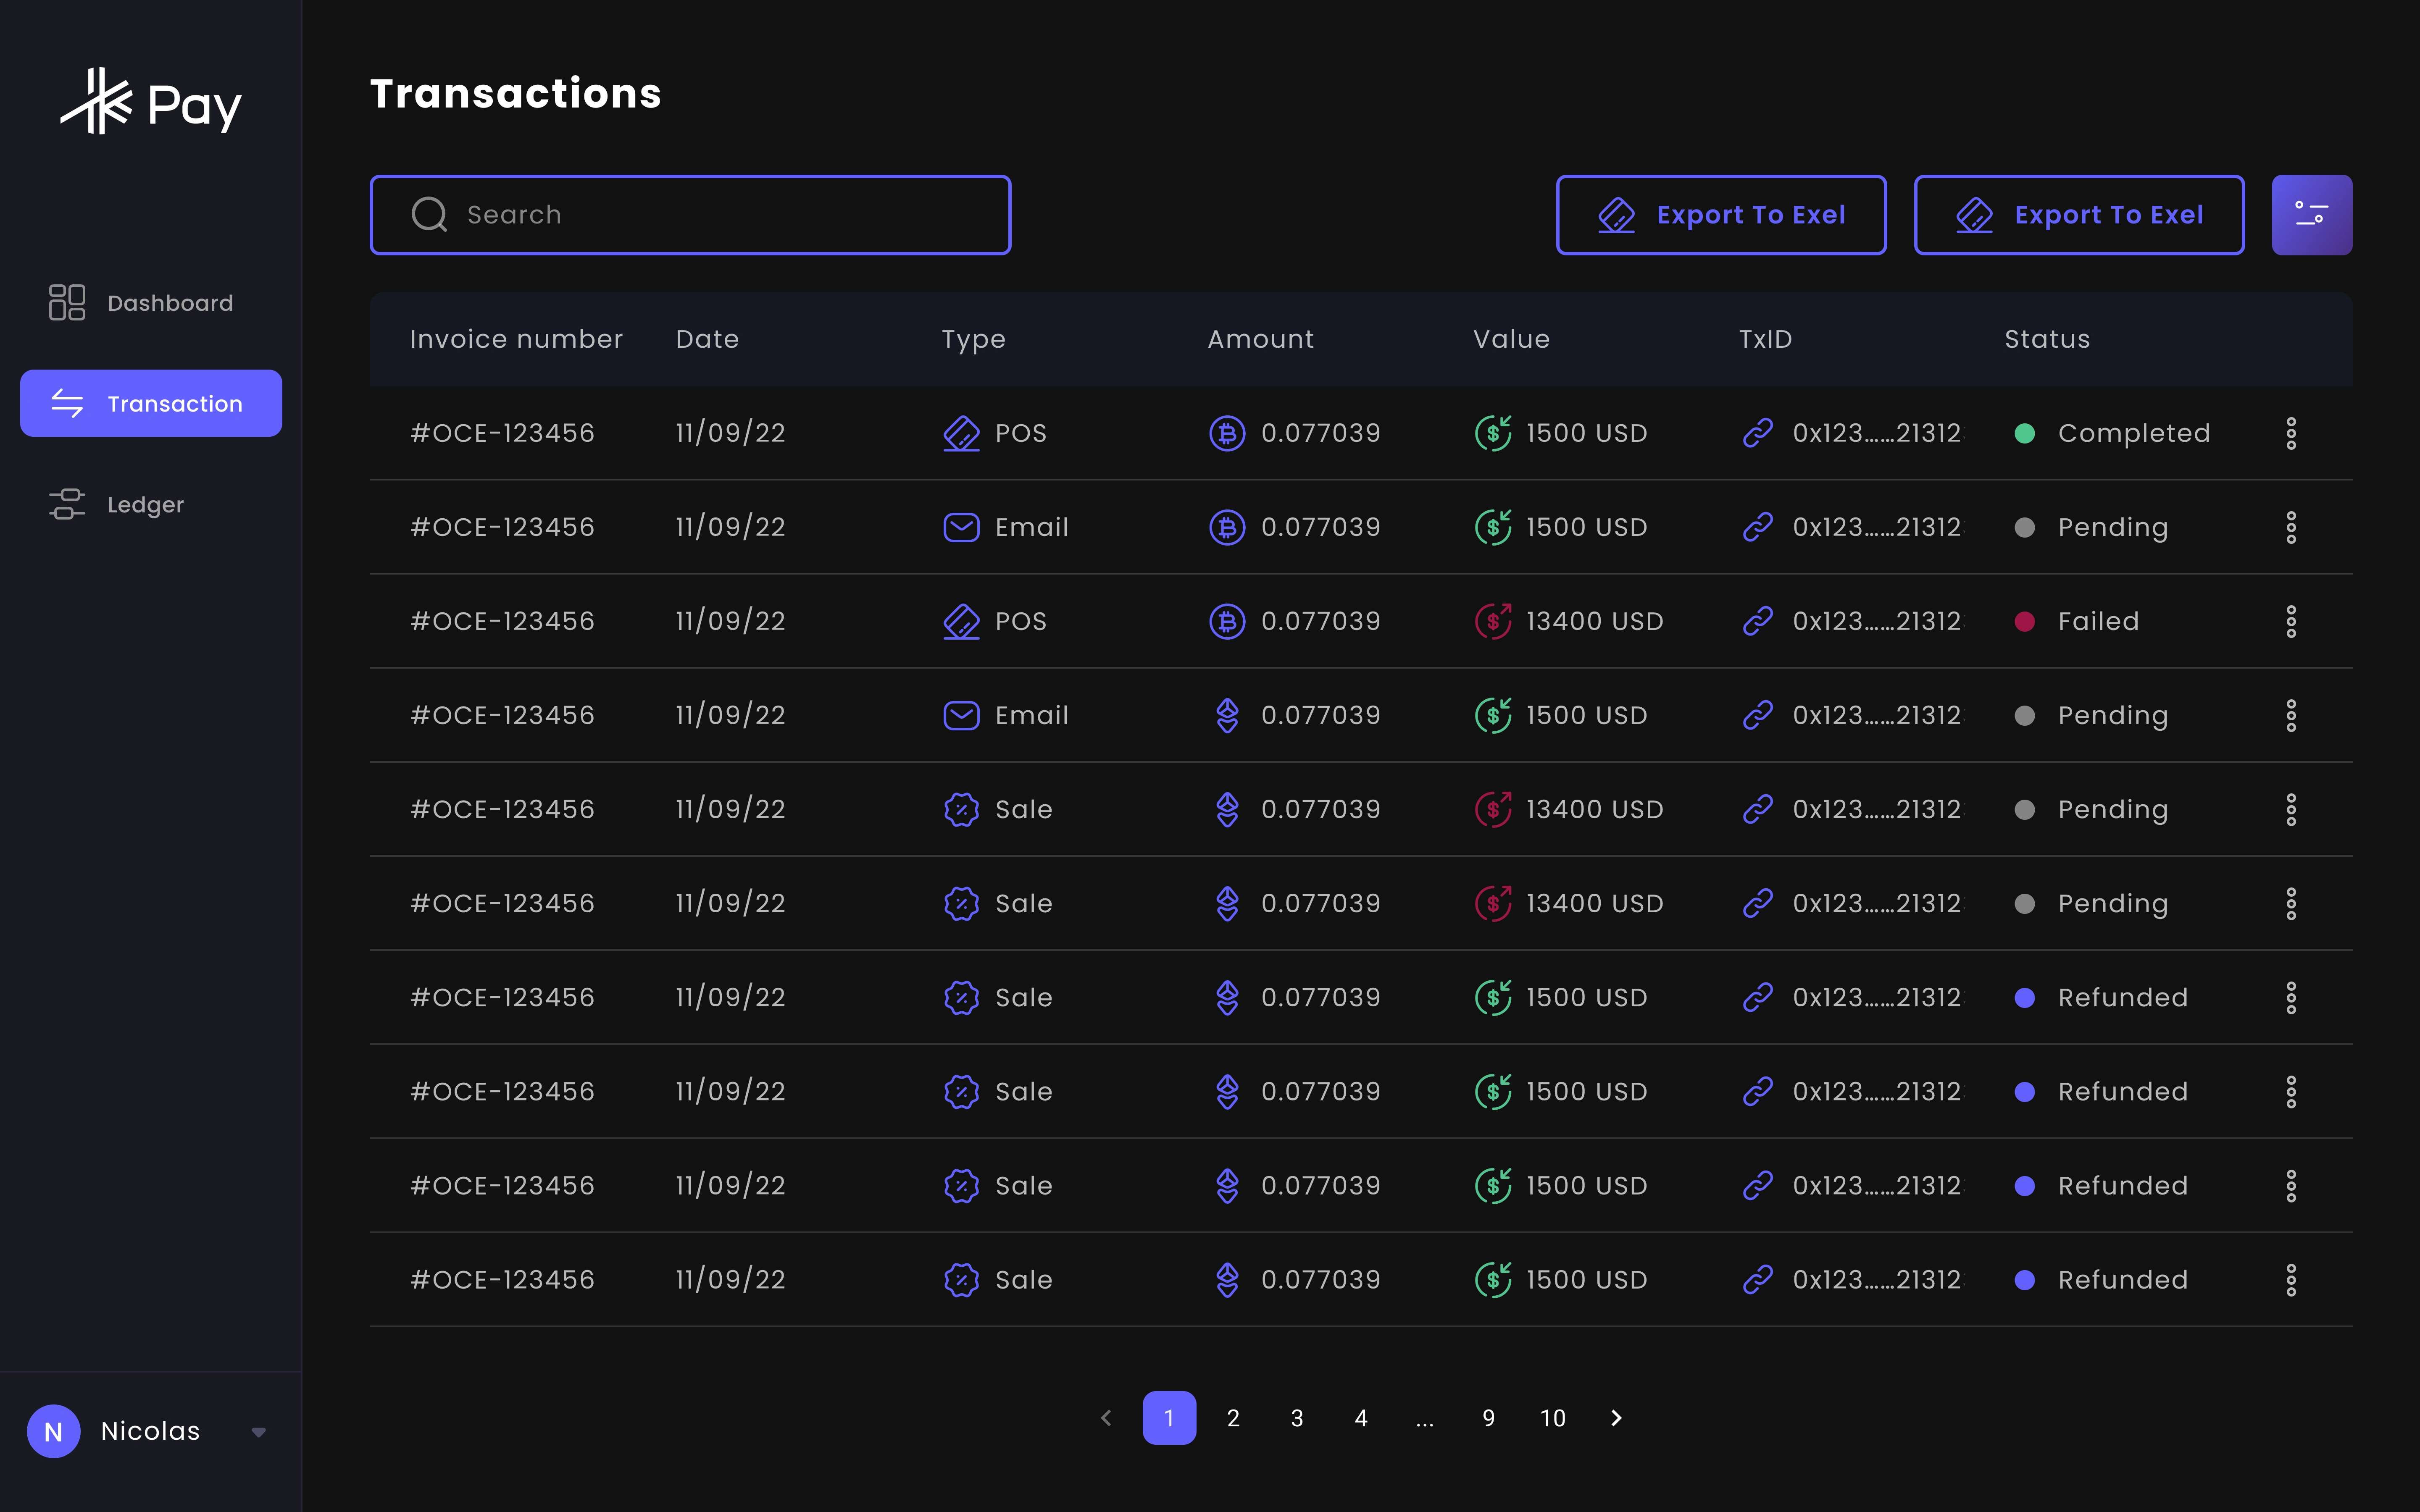Click 1500 USD in the Completed row
The width and height of the screenshot is (2420, 1512).
point(1586,433)
